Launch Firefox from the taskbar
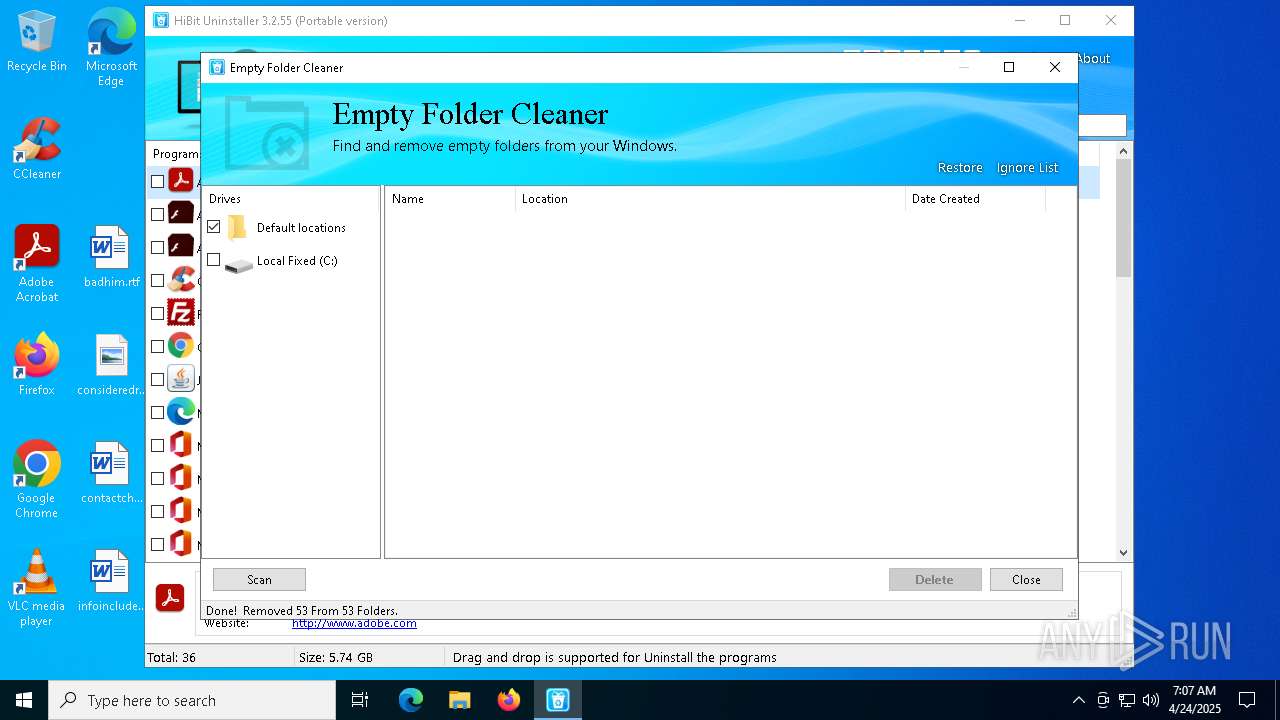This screenshot has height=720, width=1280. click(509, 700)
